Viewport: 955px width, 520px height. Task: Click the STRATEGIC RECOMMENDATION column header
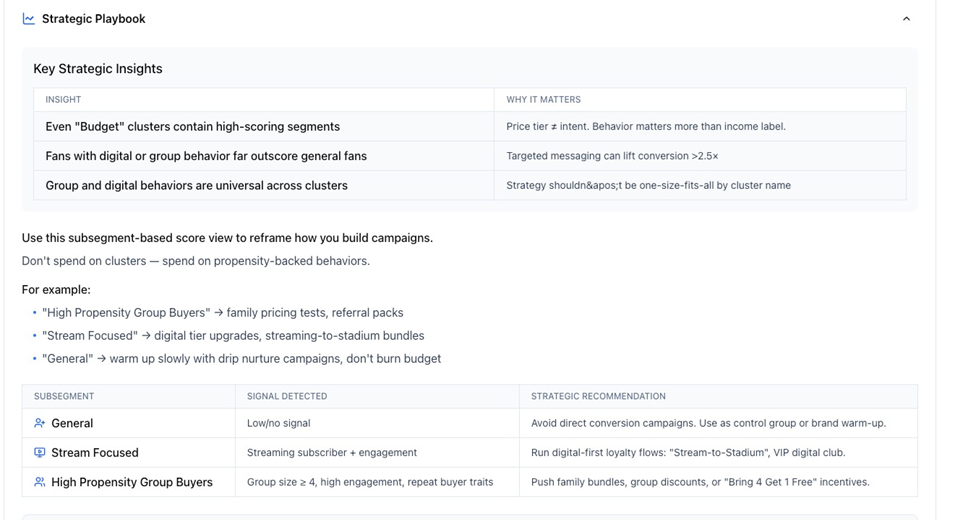point(598,396)
